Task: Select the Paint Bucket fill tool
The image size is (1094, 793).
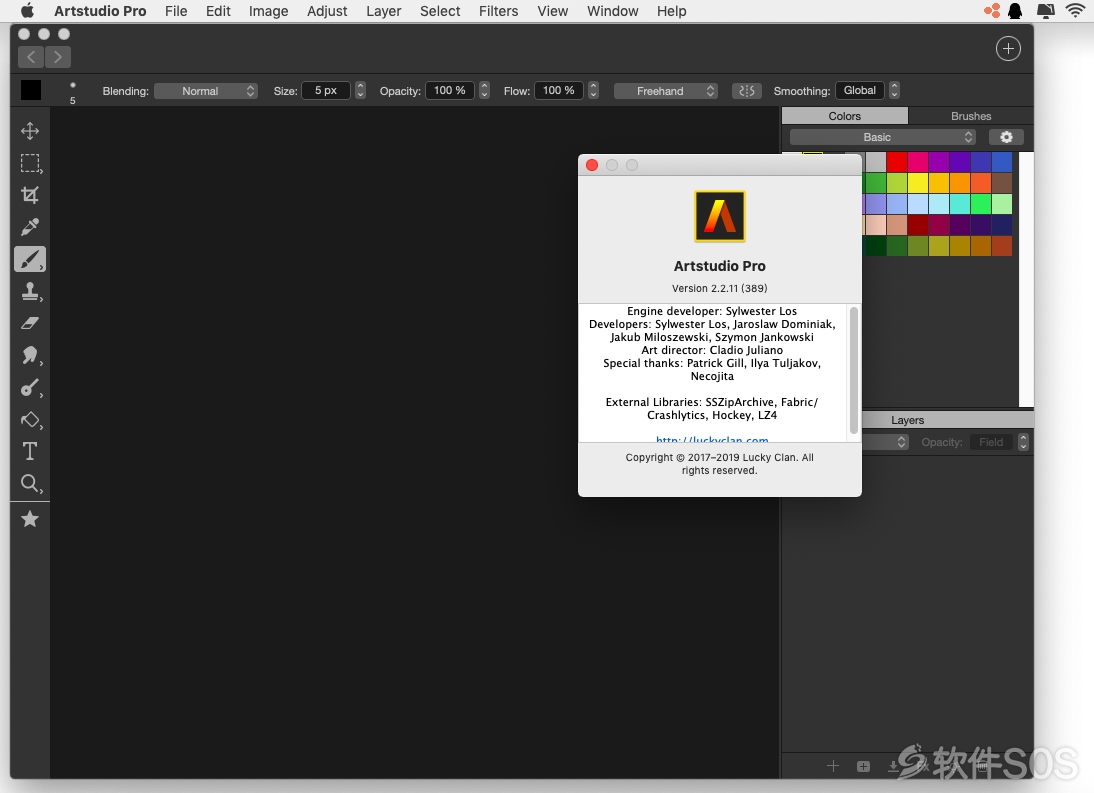Action: [30, 420]
